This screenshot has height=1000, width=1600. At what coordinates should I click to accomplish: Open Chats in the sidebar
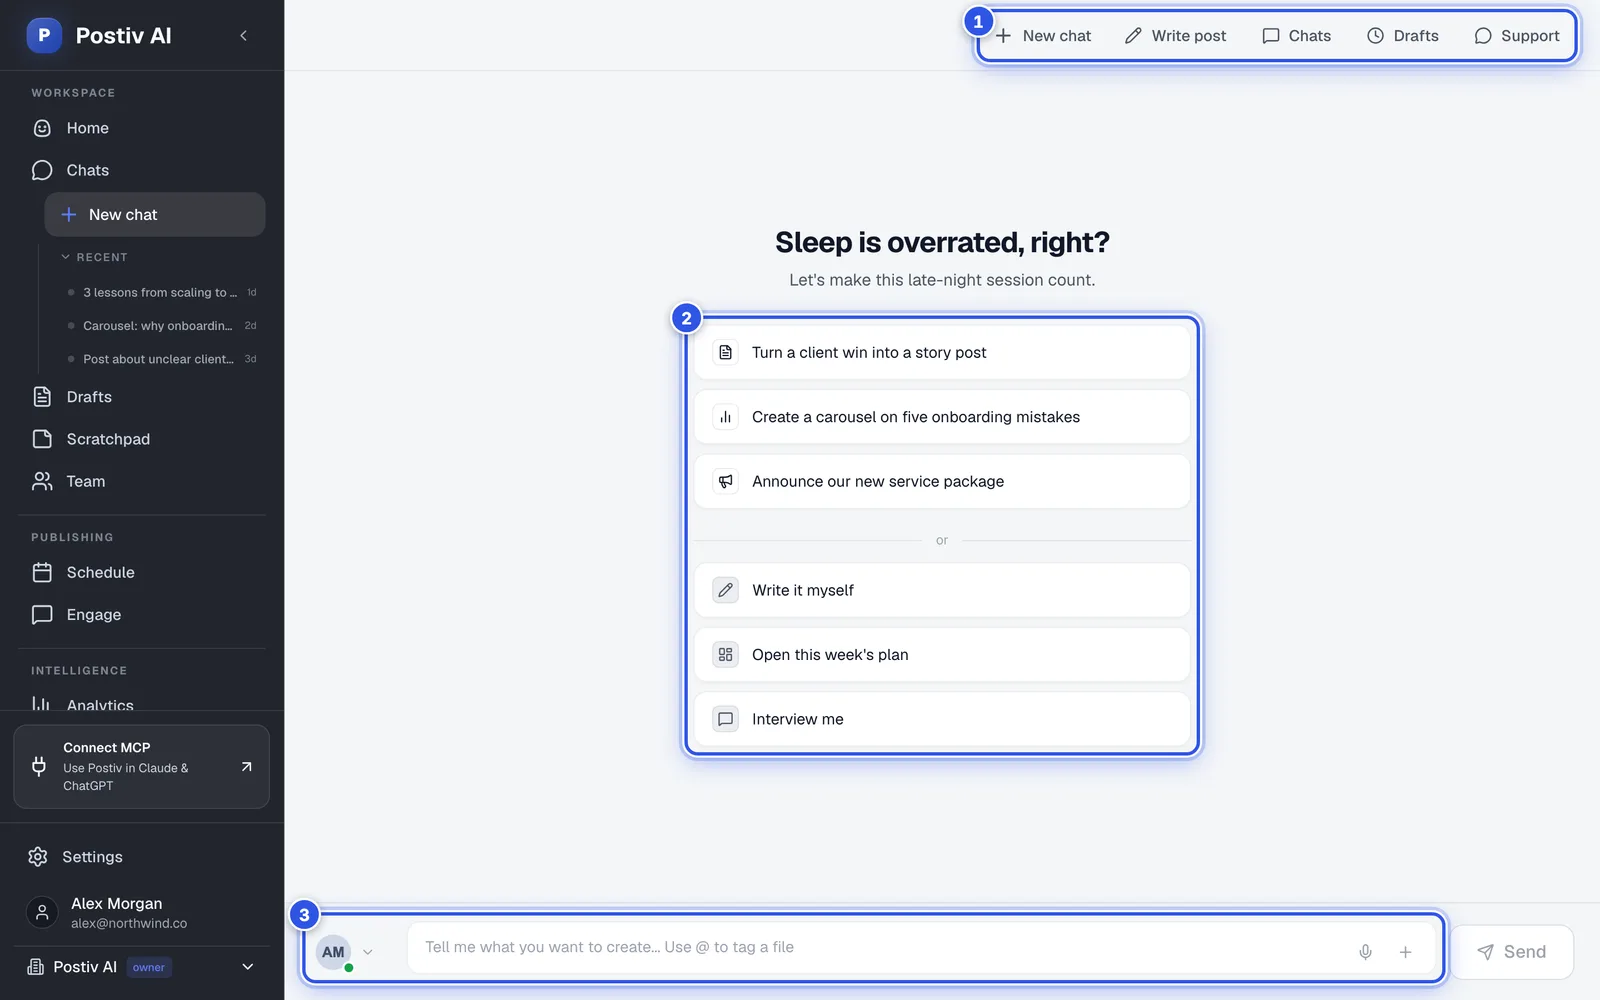(141, 170)
